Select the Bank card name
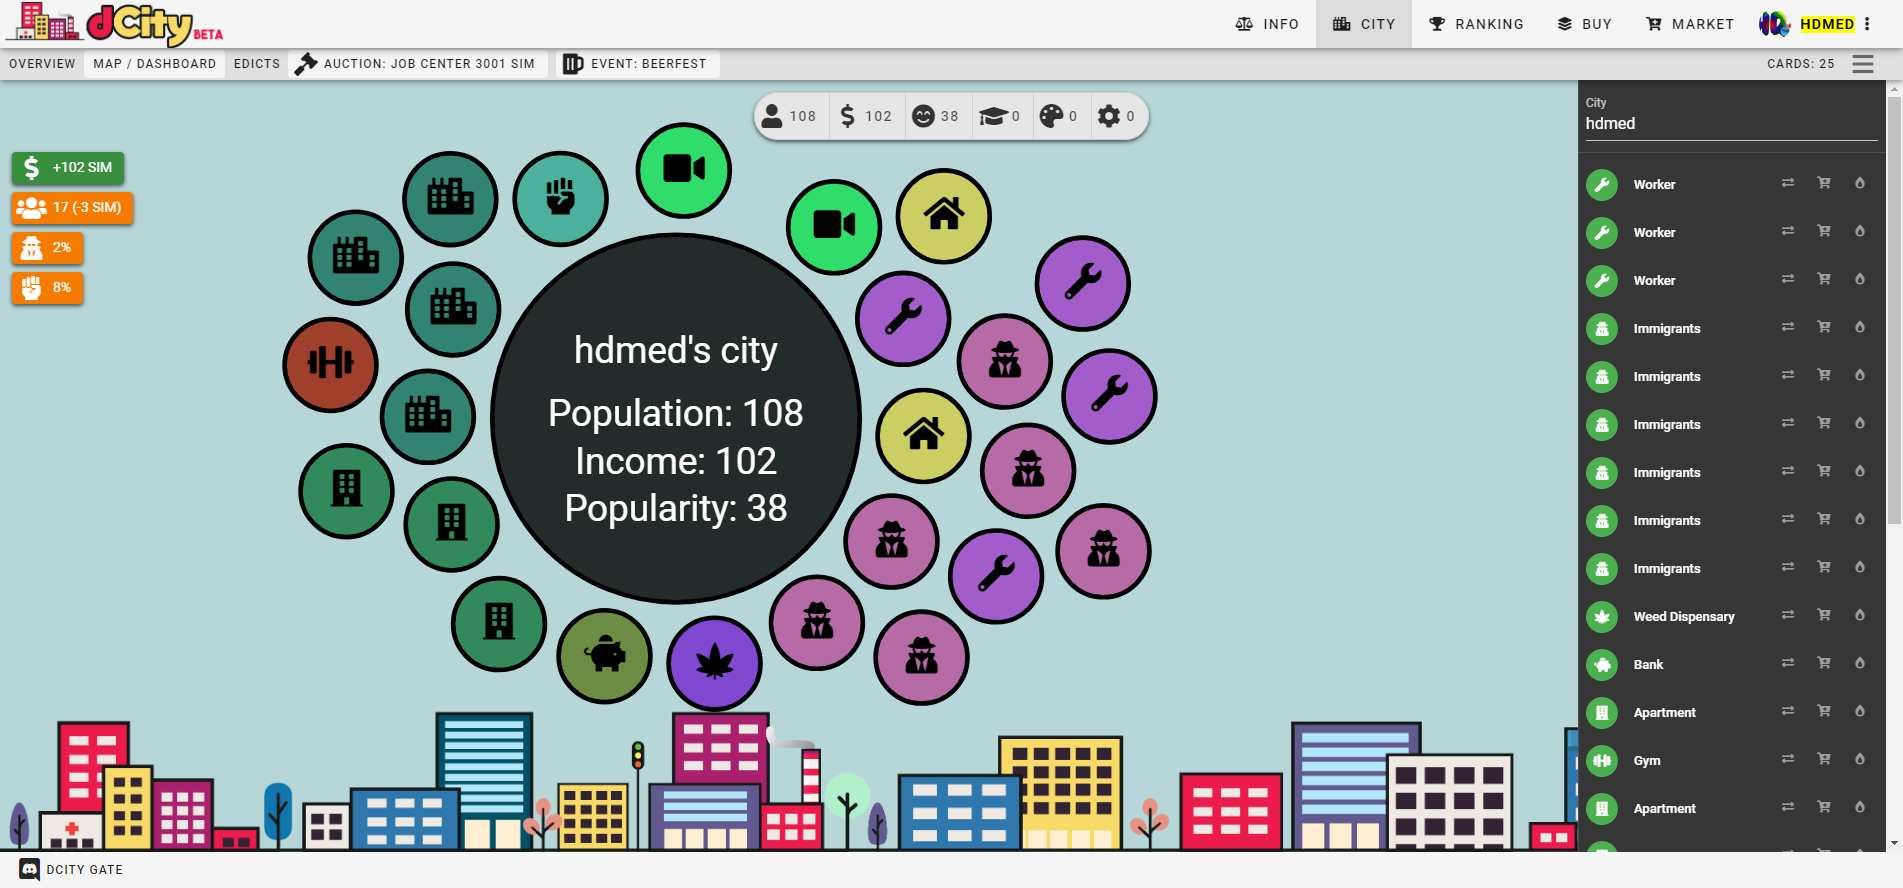Image resolution: width=1903 pixels, height=888 pixels. coord(1648,665)
